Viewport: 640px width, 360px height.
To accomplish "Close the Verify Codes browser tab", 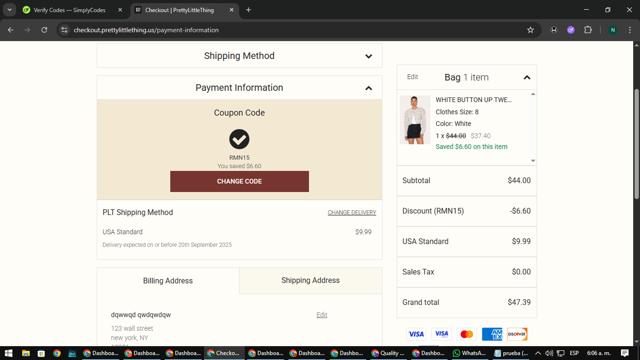I will point(120,10).
